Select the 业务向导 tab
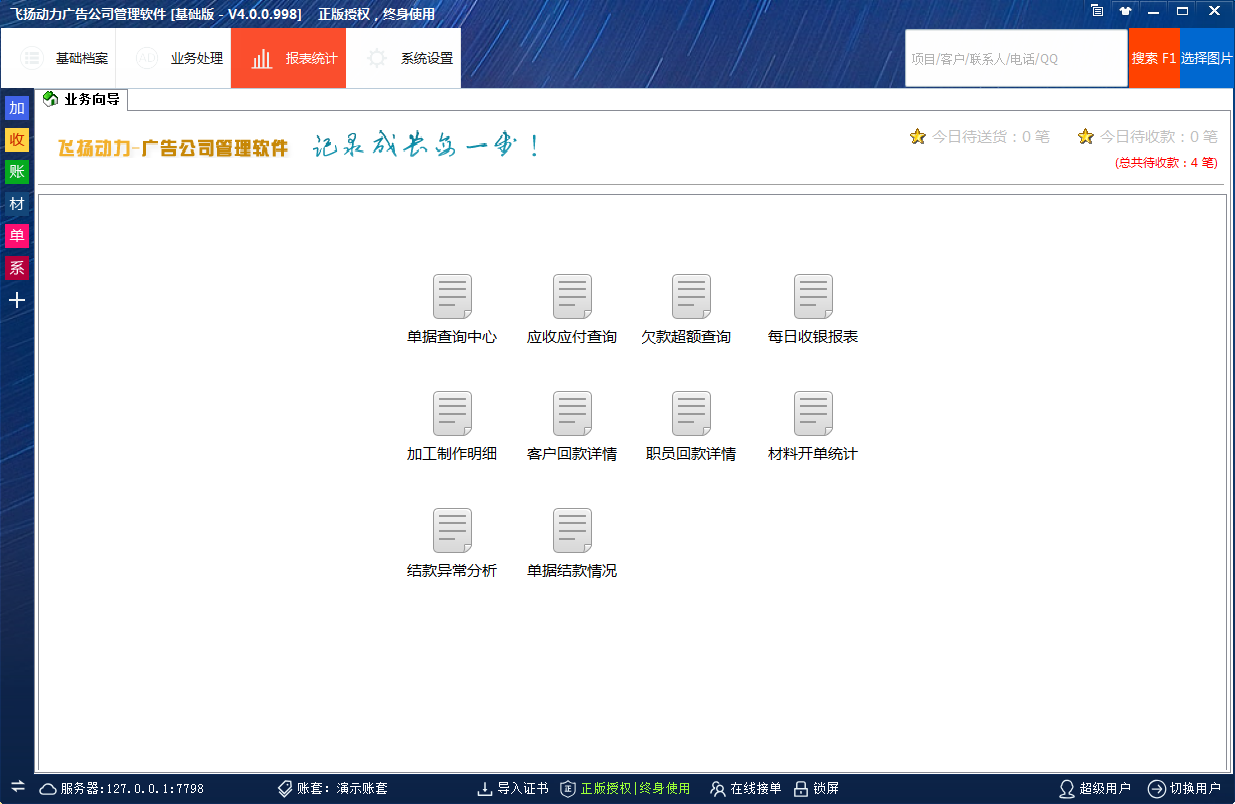This screenshot has height=804, width=1235. pos(83,99)
